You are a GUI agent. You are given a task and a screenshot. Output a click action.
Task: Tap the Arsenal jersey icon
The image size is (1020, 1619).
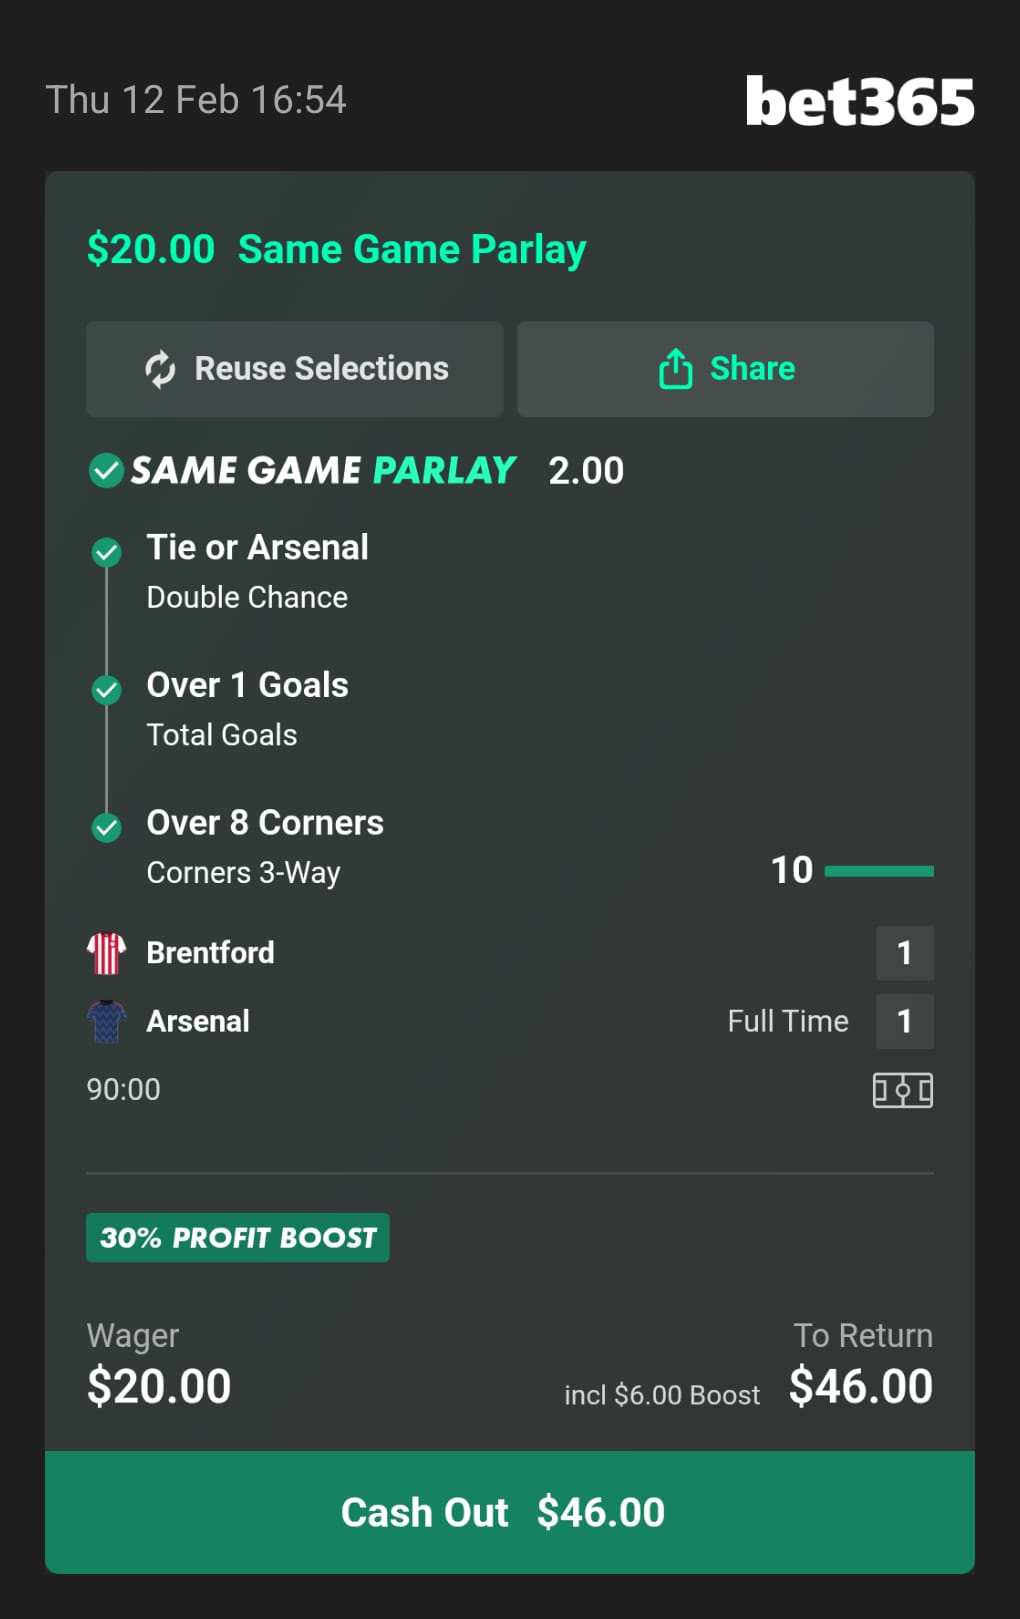[106, 1021]
